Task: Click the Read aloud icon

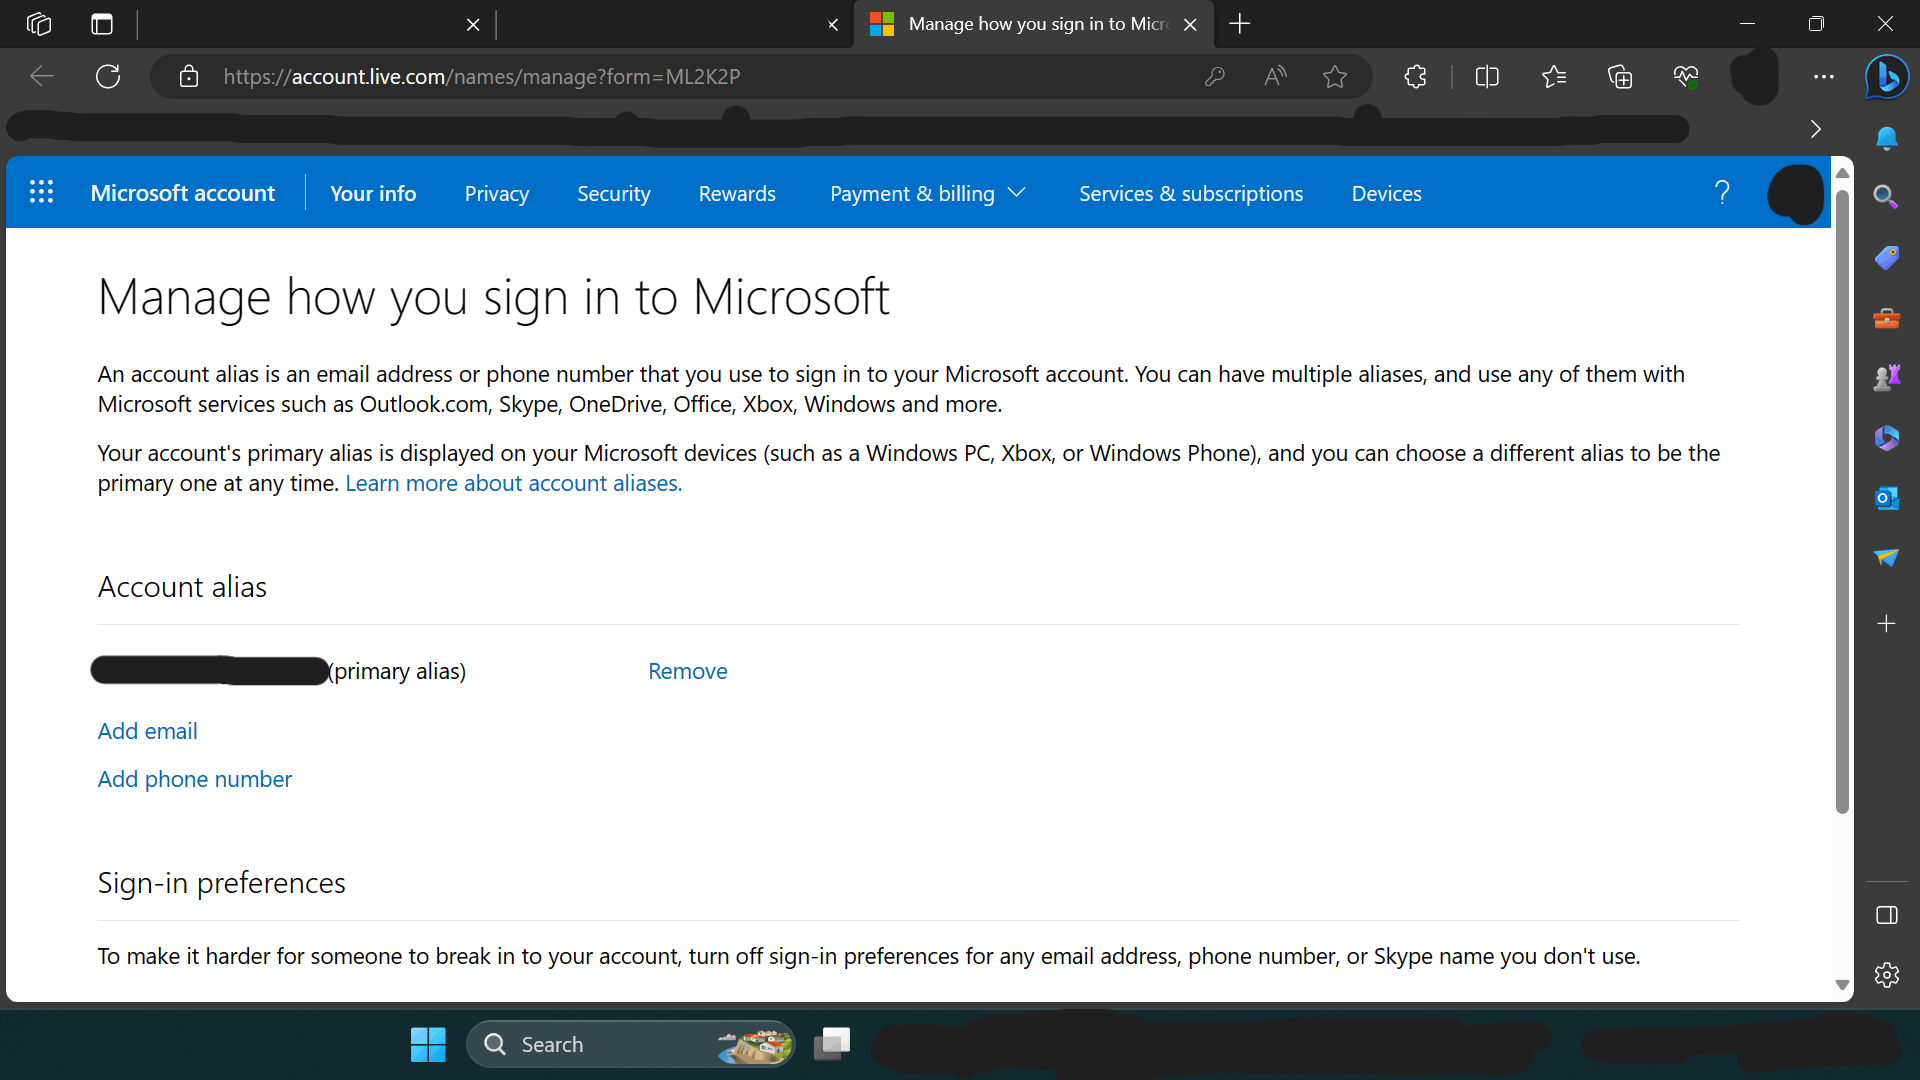Action: point(1275,77)
